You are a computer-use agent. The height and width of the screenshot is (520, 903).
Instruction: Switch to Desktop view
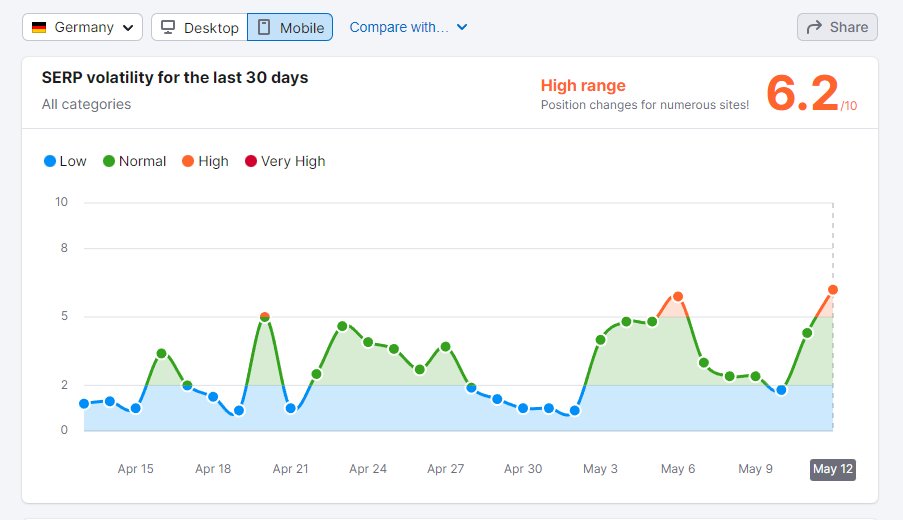coord(199,27)
